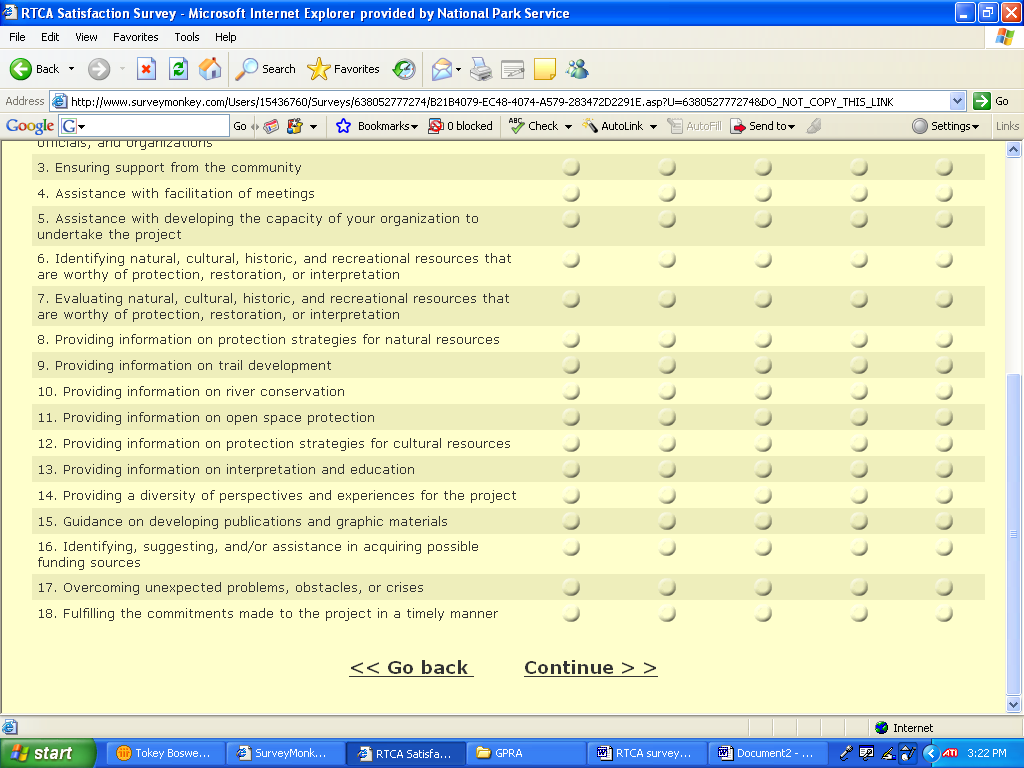The width and height of the screenshot is (1024, 768).
Task: Go to the Home page icon
Action: tap(210, 69)
